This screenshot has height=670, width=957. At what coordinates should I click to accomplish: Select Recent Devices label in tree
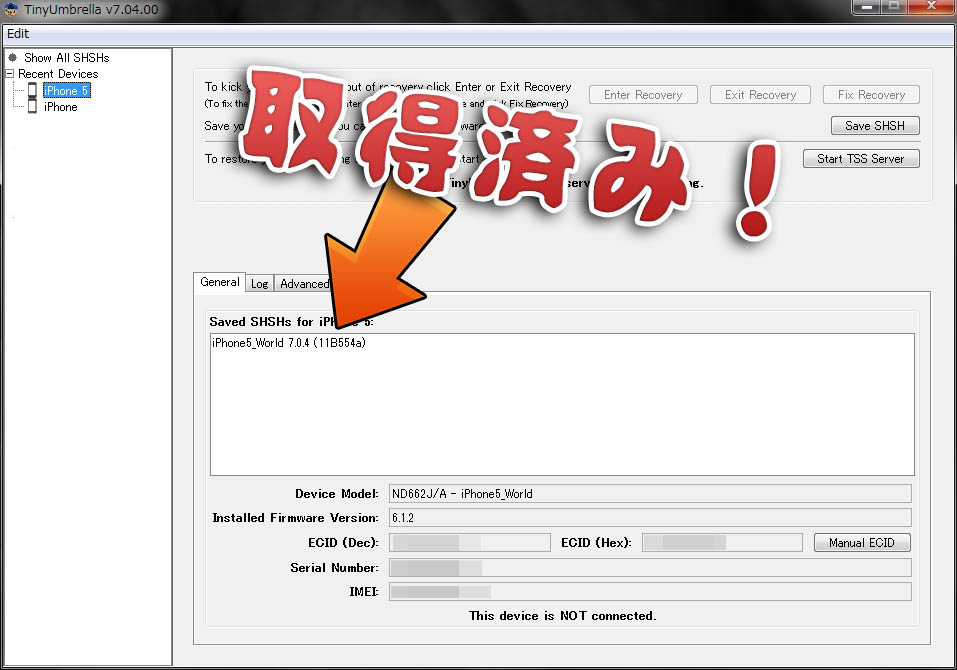(x=58, y=74)
